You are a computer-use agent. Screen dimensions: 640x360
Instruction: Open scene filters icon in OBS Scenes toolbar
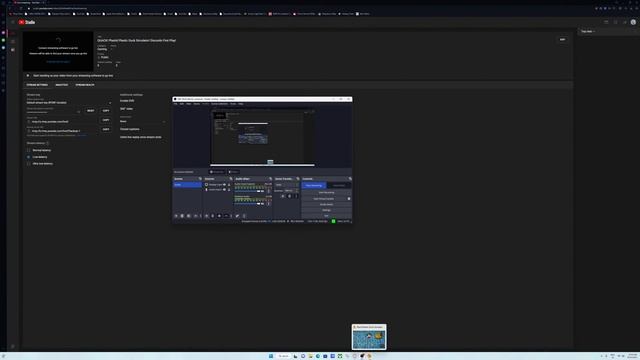(189, 216)
